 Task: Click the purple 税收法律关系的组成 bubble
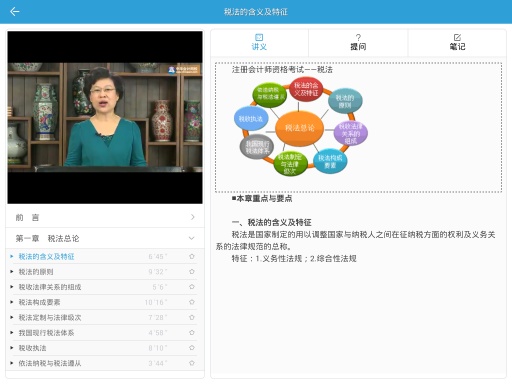tap(351, 133)
